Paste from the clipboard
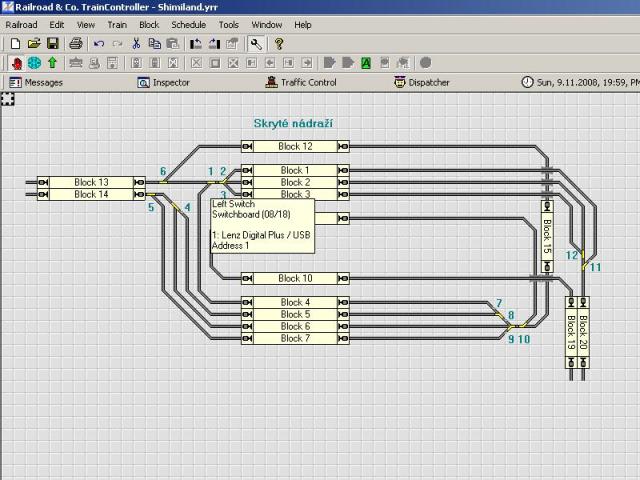Screen dimensions: 640x480 [173, 44]
